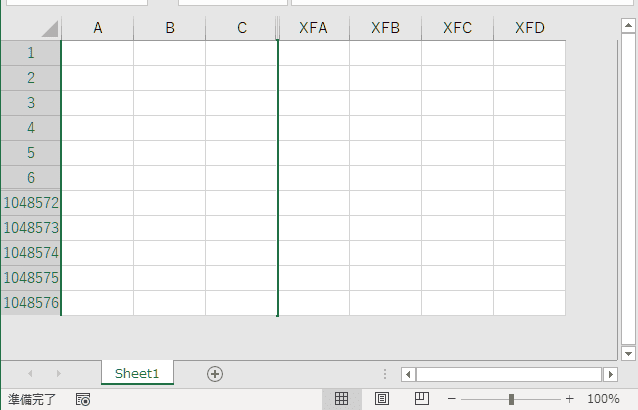
Task: Click the zoom in plus button
Action: point(570,399)
